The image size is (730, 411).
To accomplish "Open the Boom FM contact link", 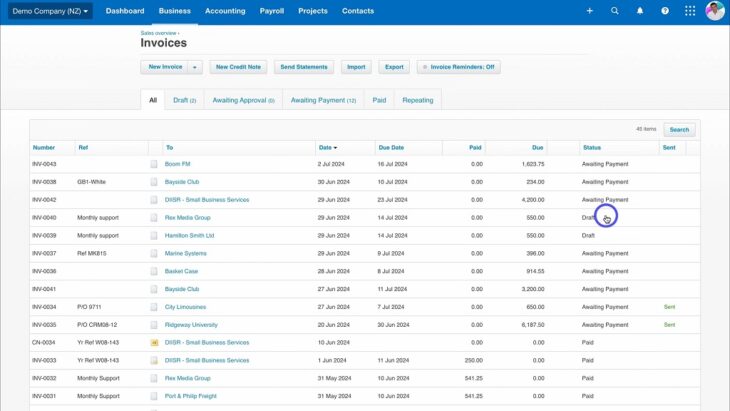I will point(177,164).
